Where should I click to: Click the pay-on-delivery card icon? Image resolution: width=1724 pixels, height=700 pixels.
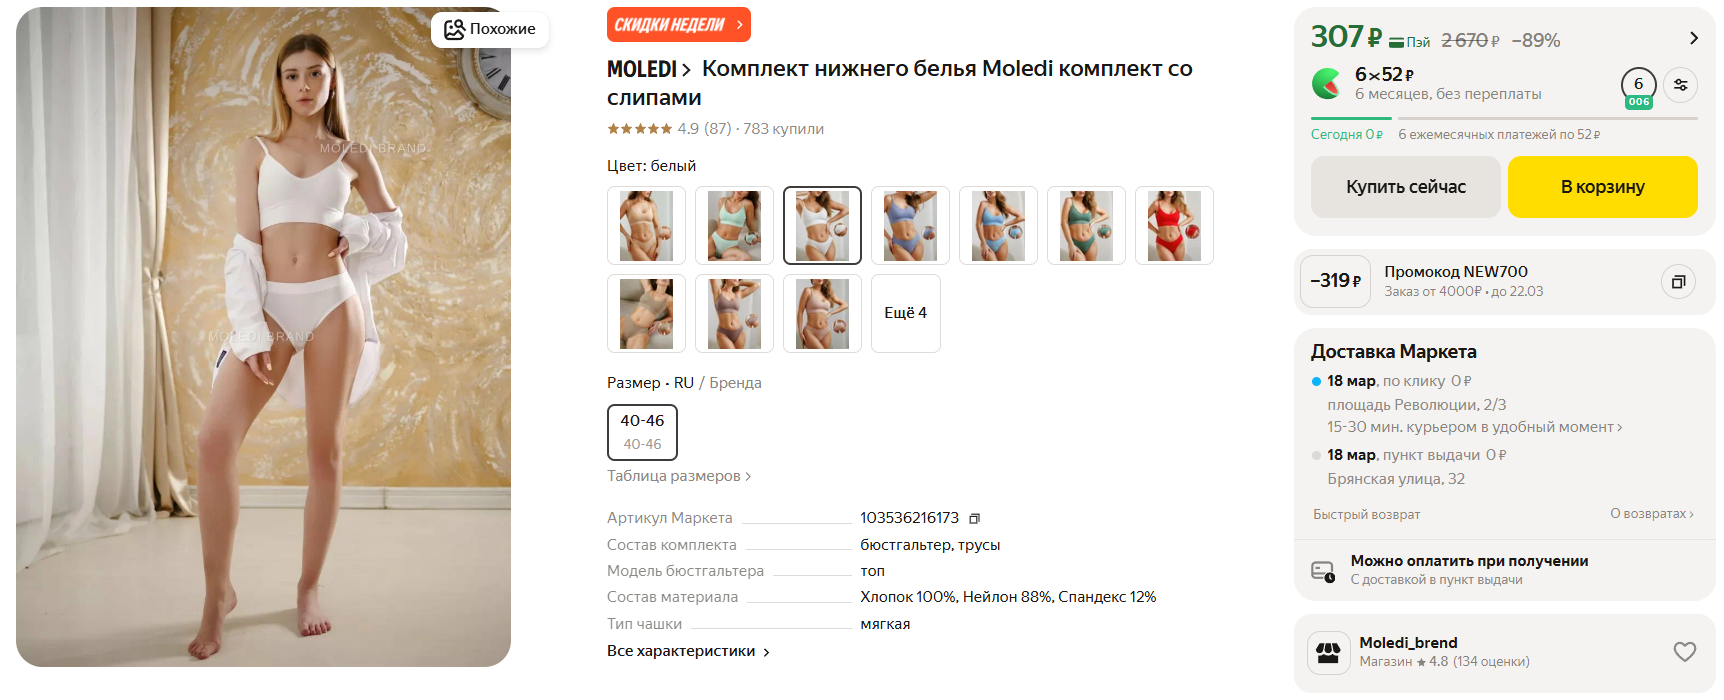[x=1322, y=571]
